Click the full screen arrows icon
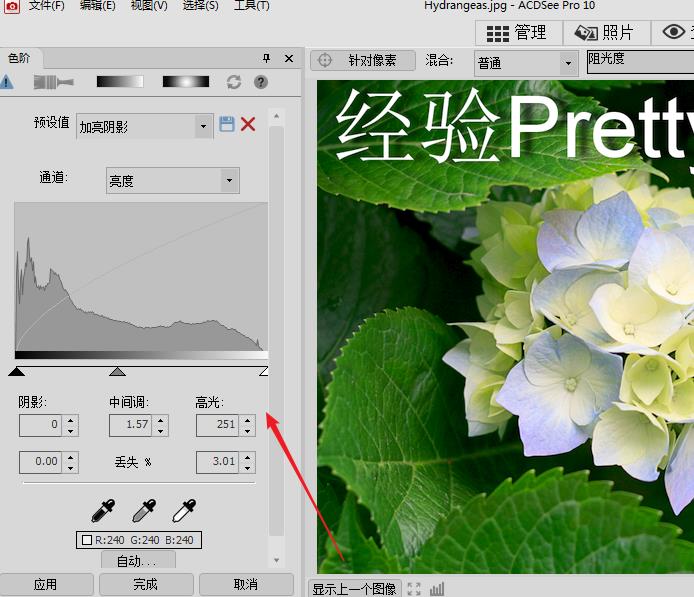Viewport: 694px width, 597px height. (414, 589)
